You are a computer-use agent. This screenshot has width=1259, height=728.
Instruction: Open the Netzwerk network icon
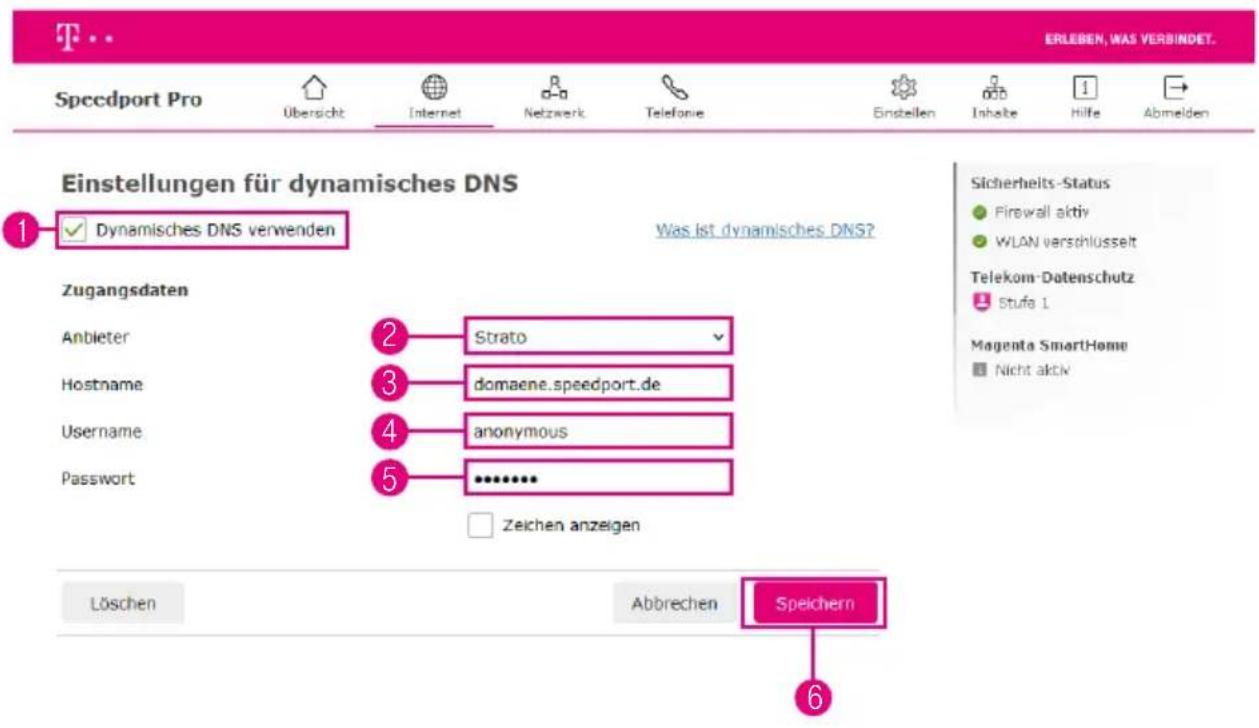coord(552,87)
